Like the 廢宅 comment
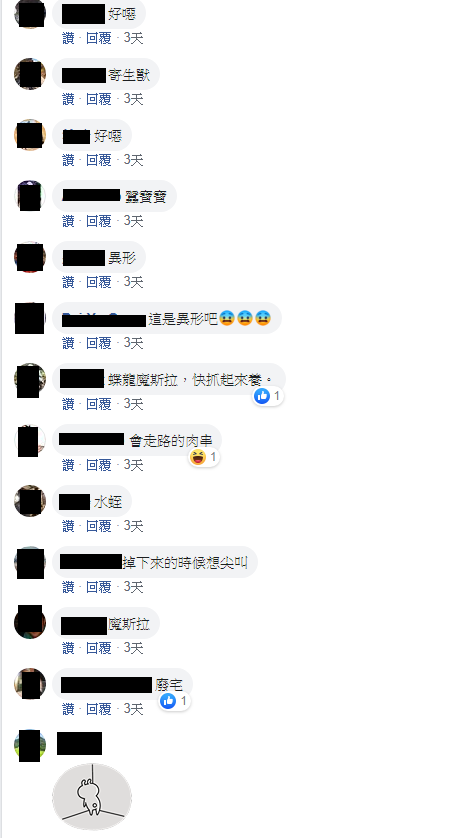 pos(68,709)
